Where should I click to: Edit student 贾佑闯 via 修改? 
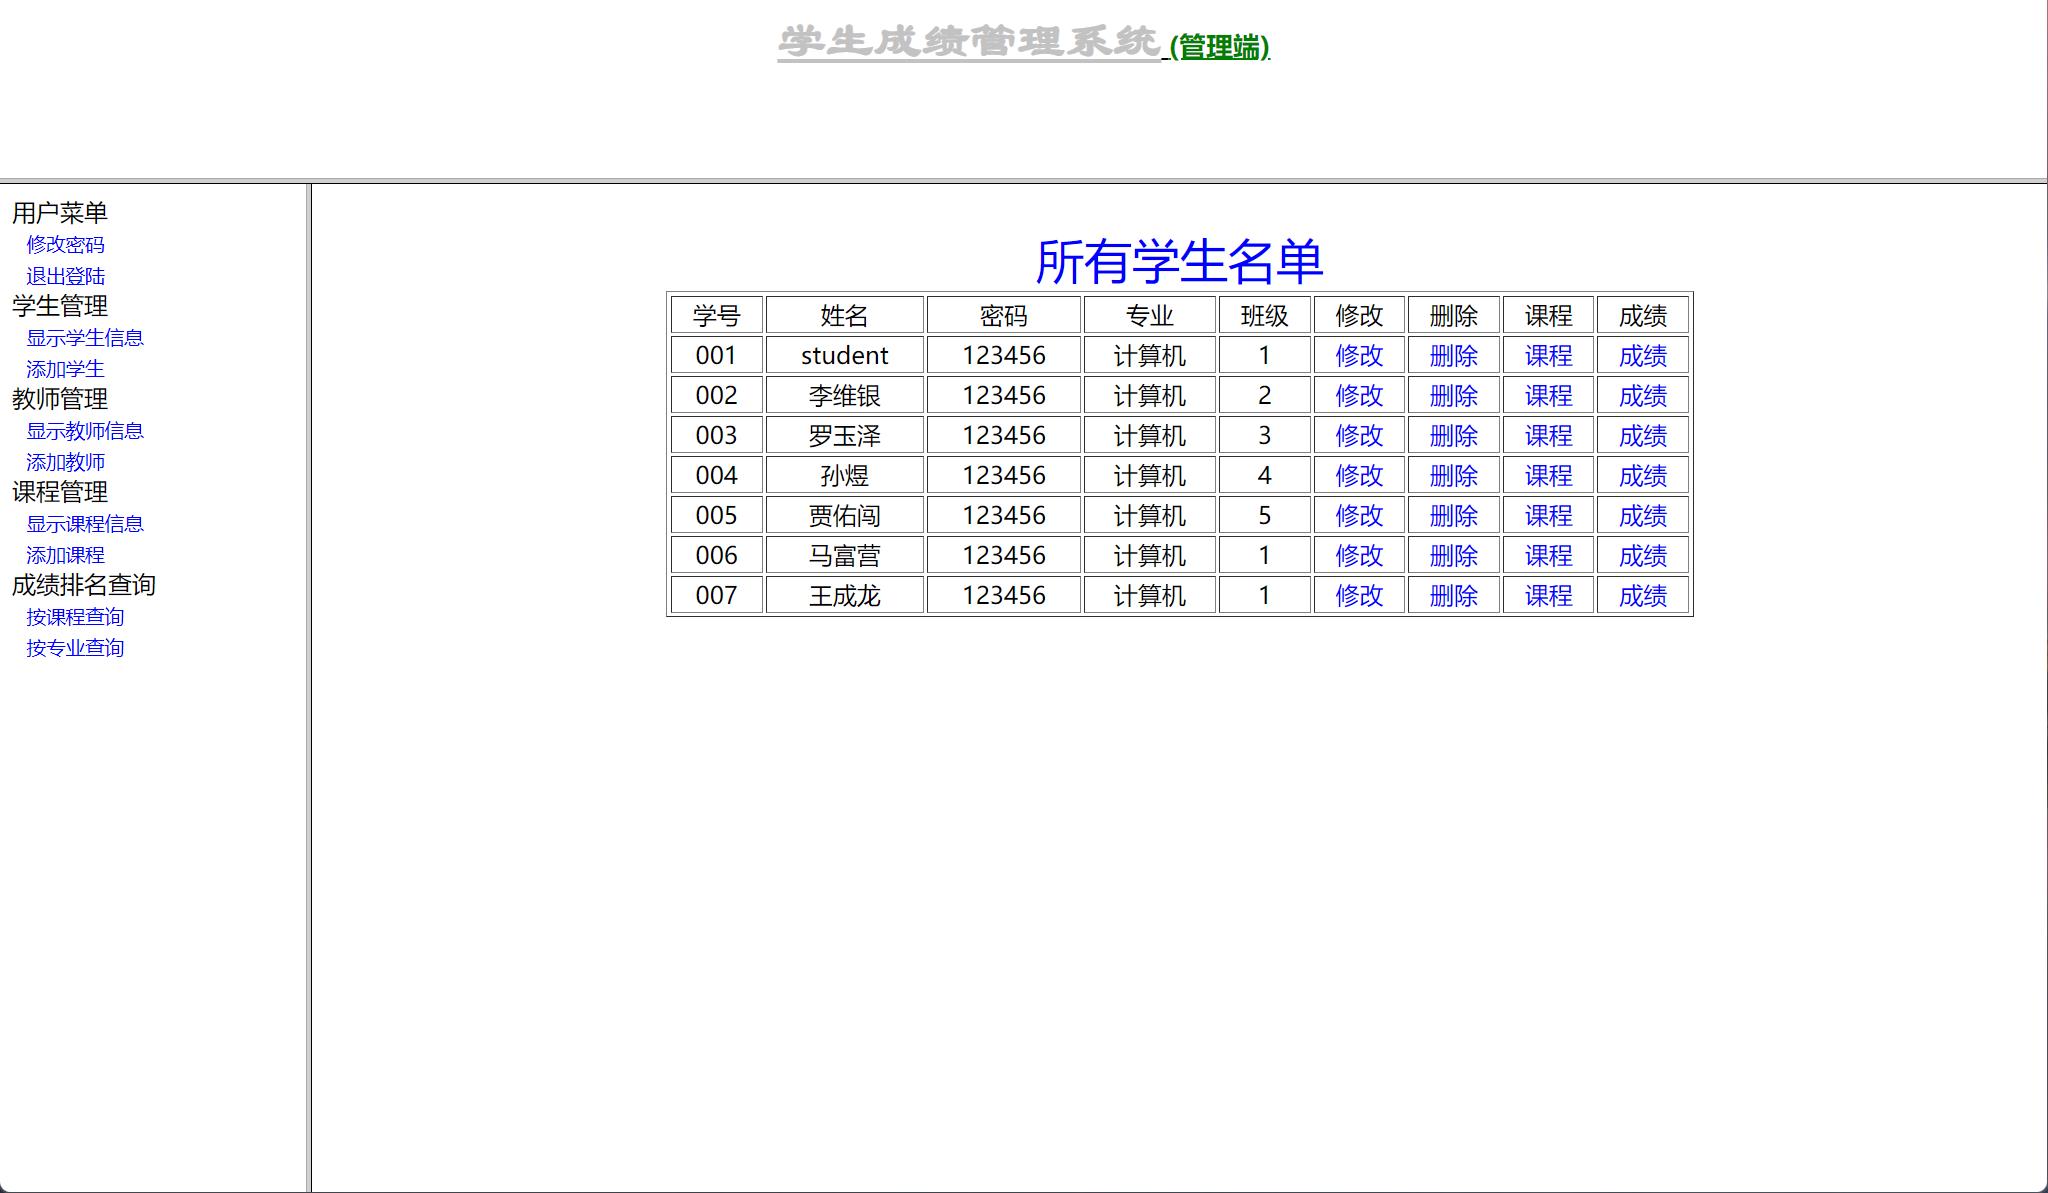click(1358, 516)
